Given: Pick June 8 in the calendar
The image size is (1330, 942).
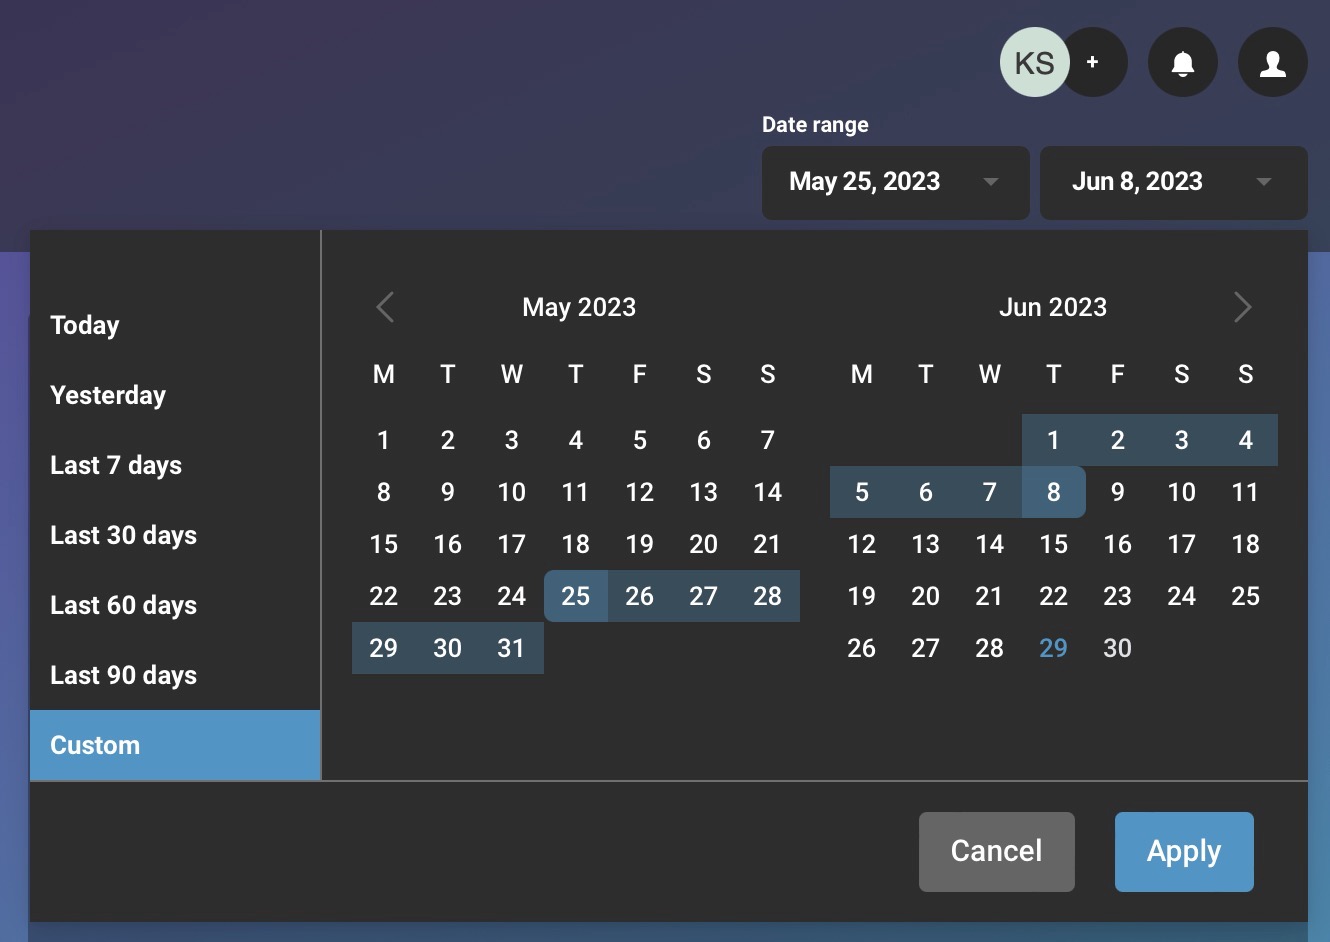Looking at the screenshot, I should pyautogui.click(x=1053, y=492).
